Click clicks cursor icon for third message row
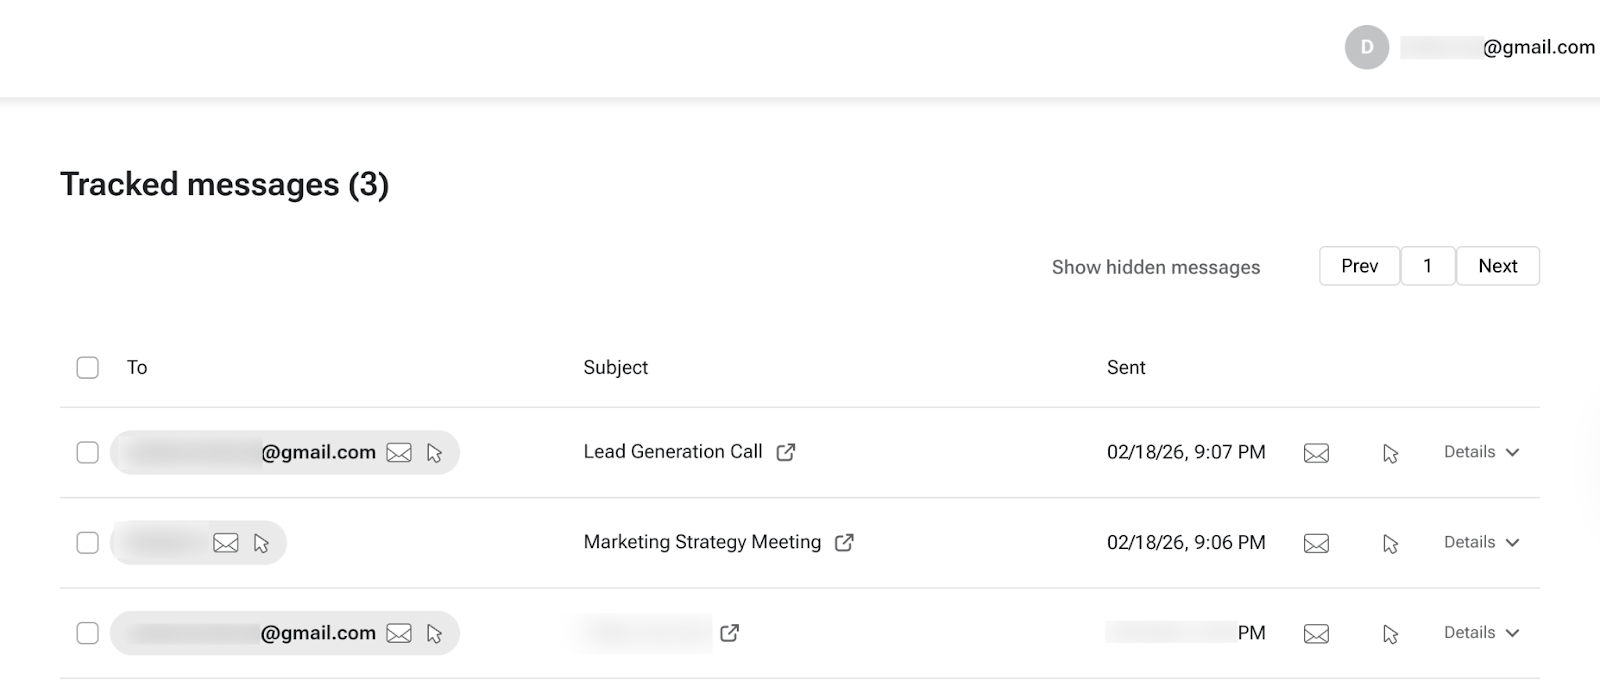 coord(1391,633)
